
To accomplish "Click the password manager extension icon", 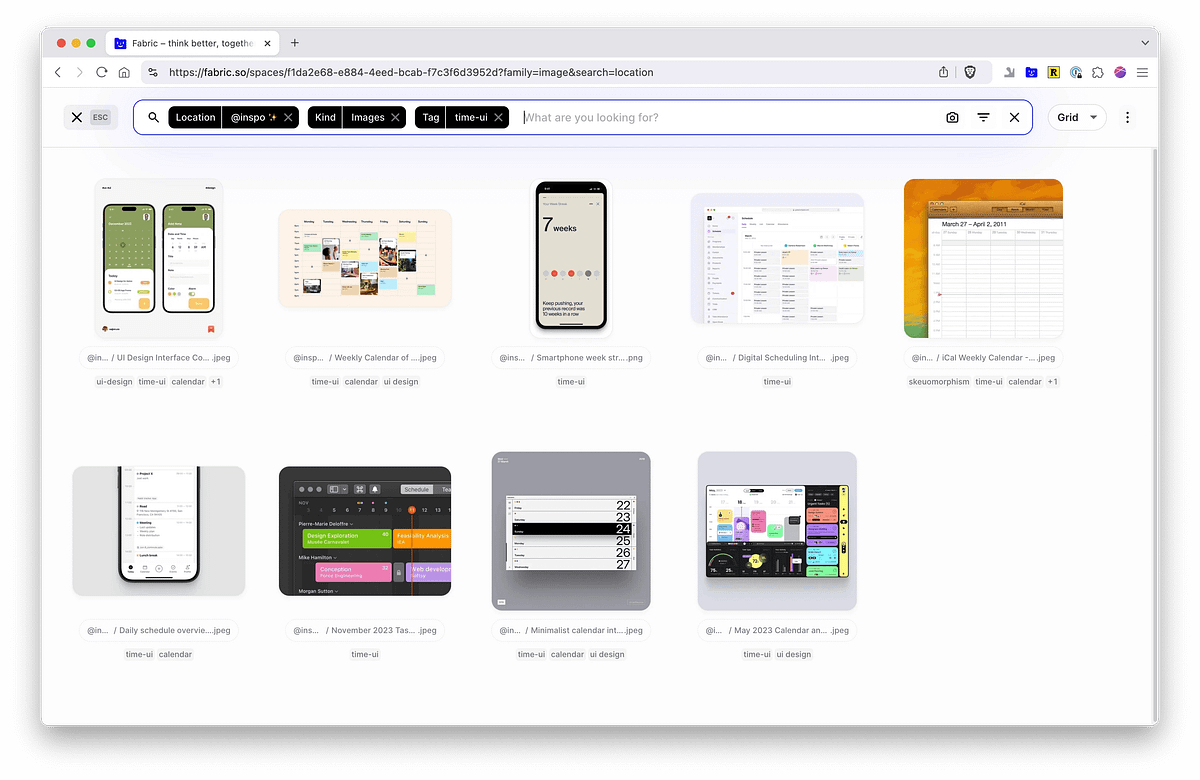I will 1076,72.
